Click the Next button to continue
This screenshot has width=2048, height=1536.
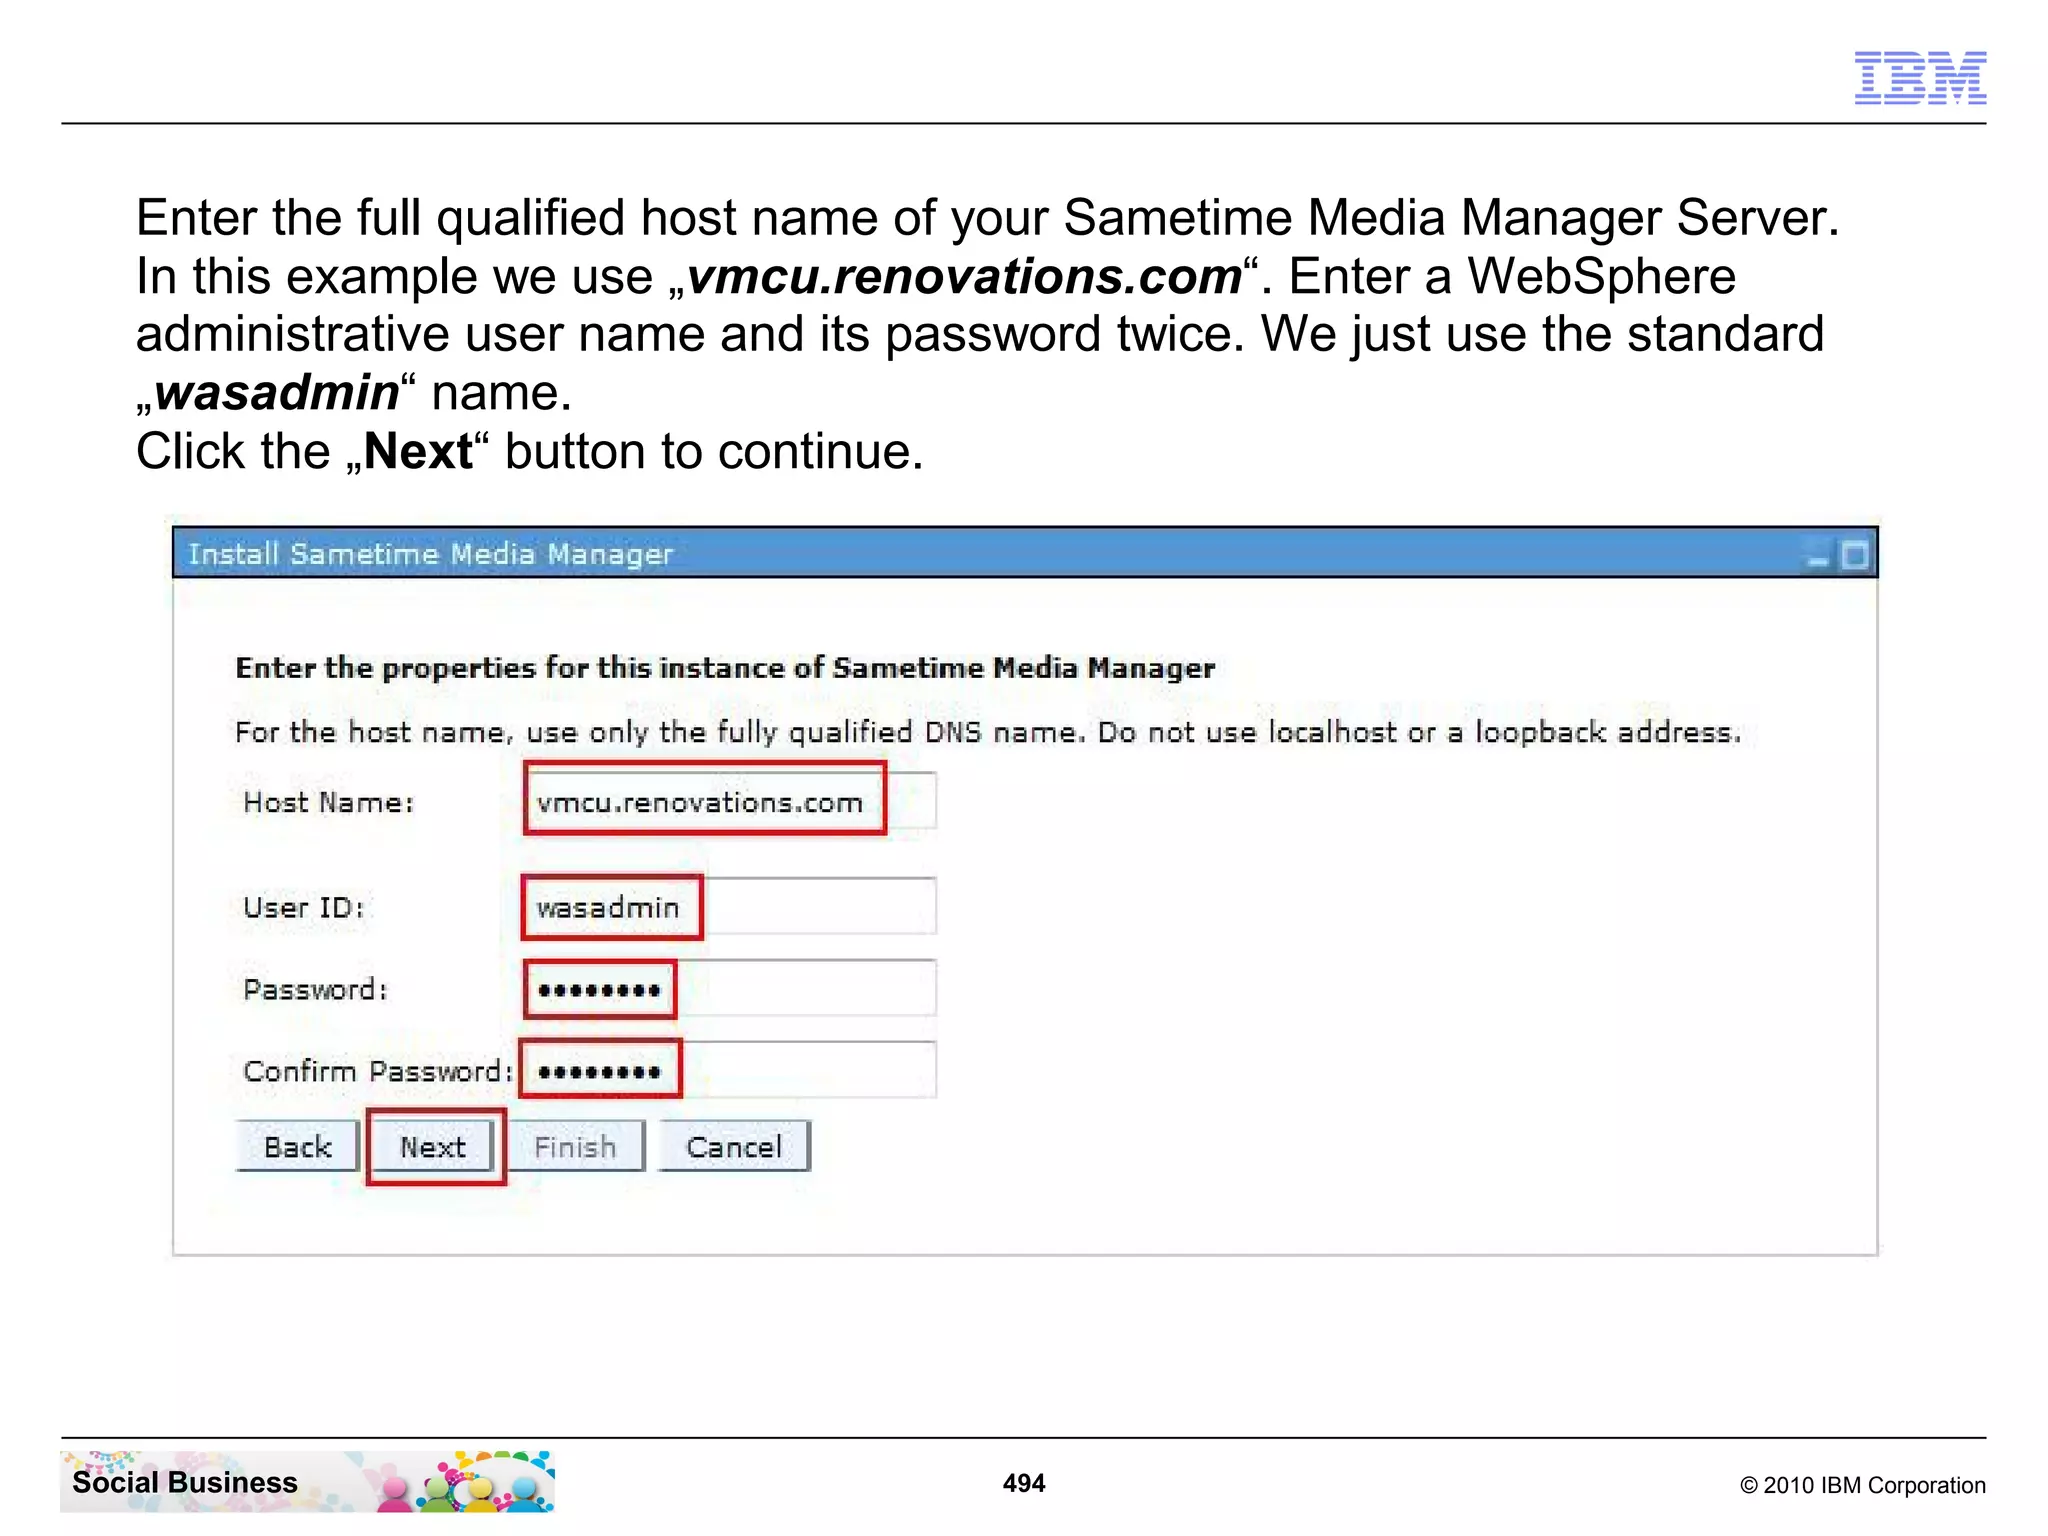pyautogui.click(x=433, y=1146)
